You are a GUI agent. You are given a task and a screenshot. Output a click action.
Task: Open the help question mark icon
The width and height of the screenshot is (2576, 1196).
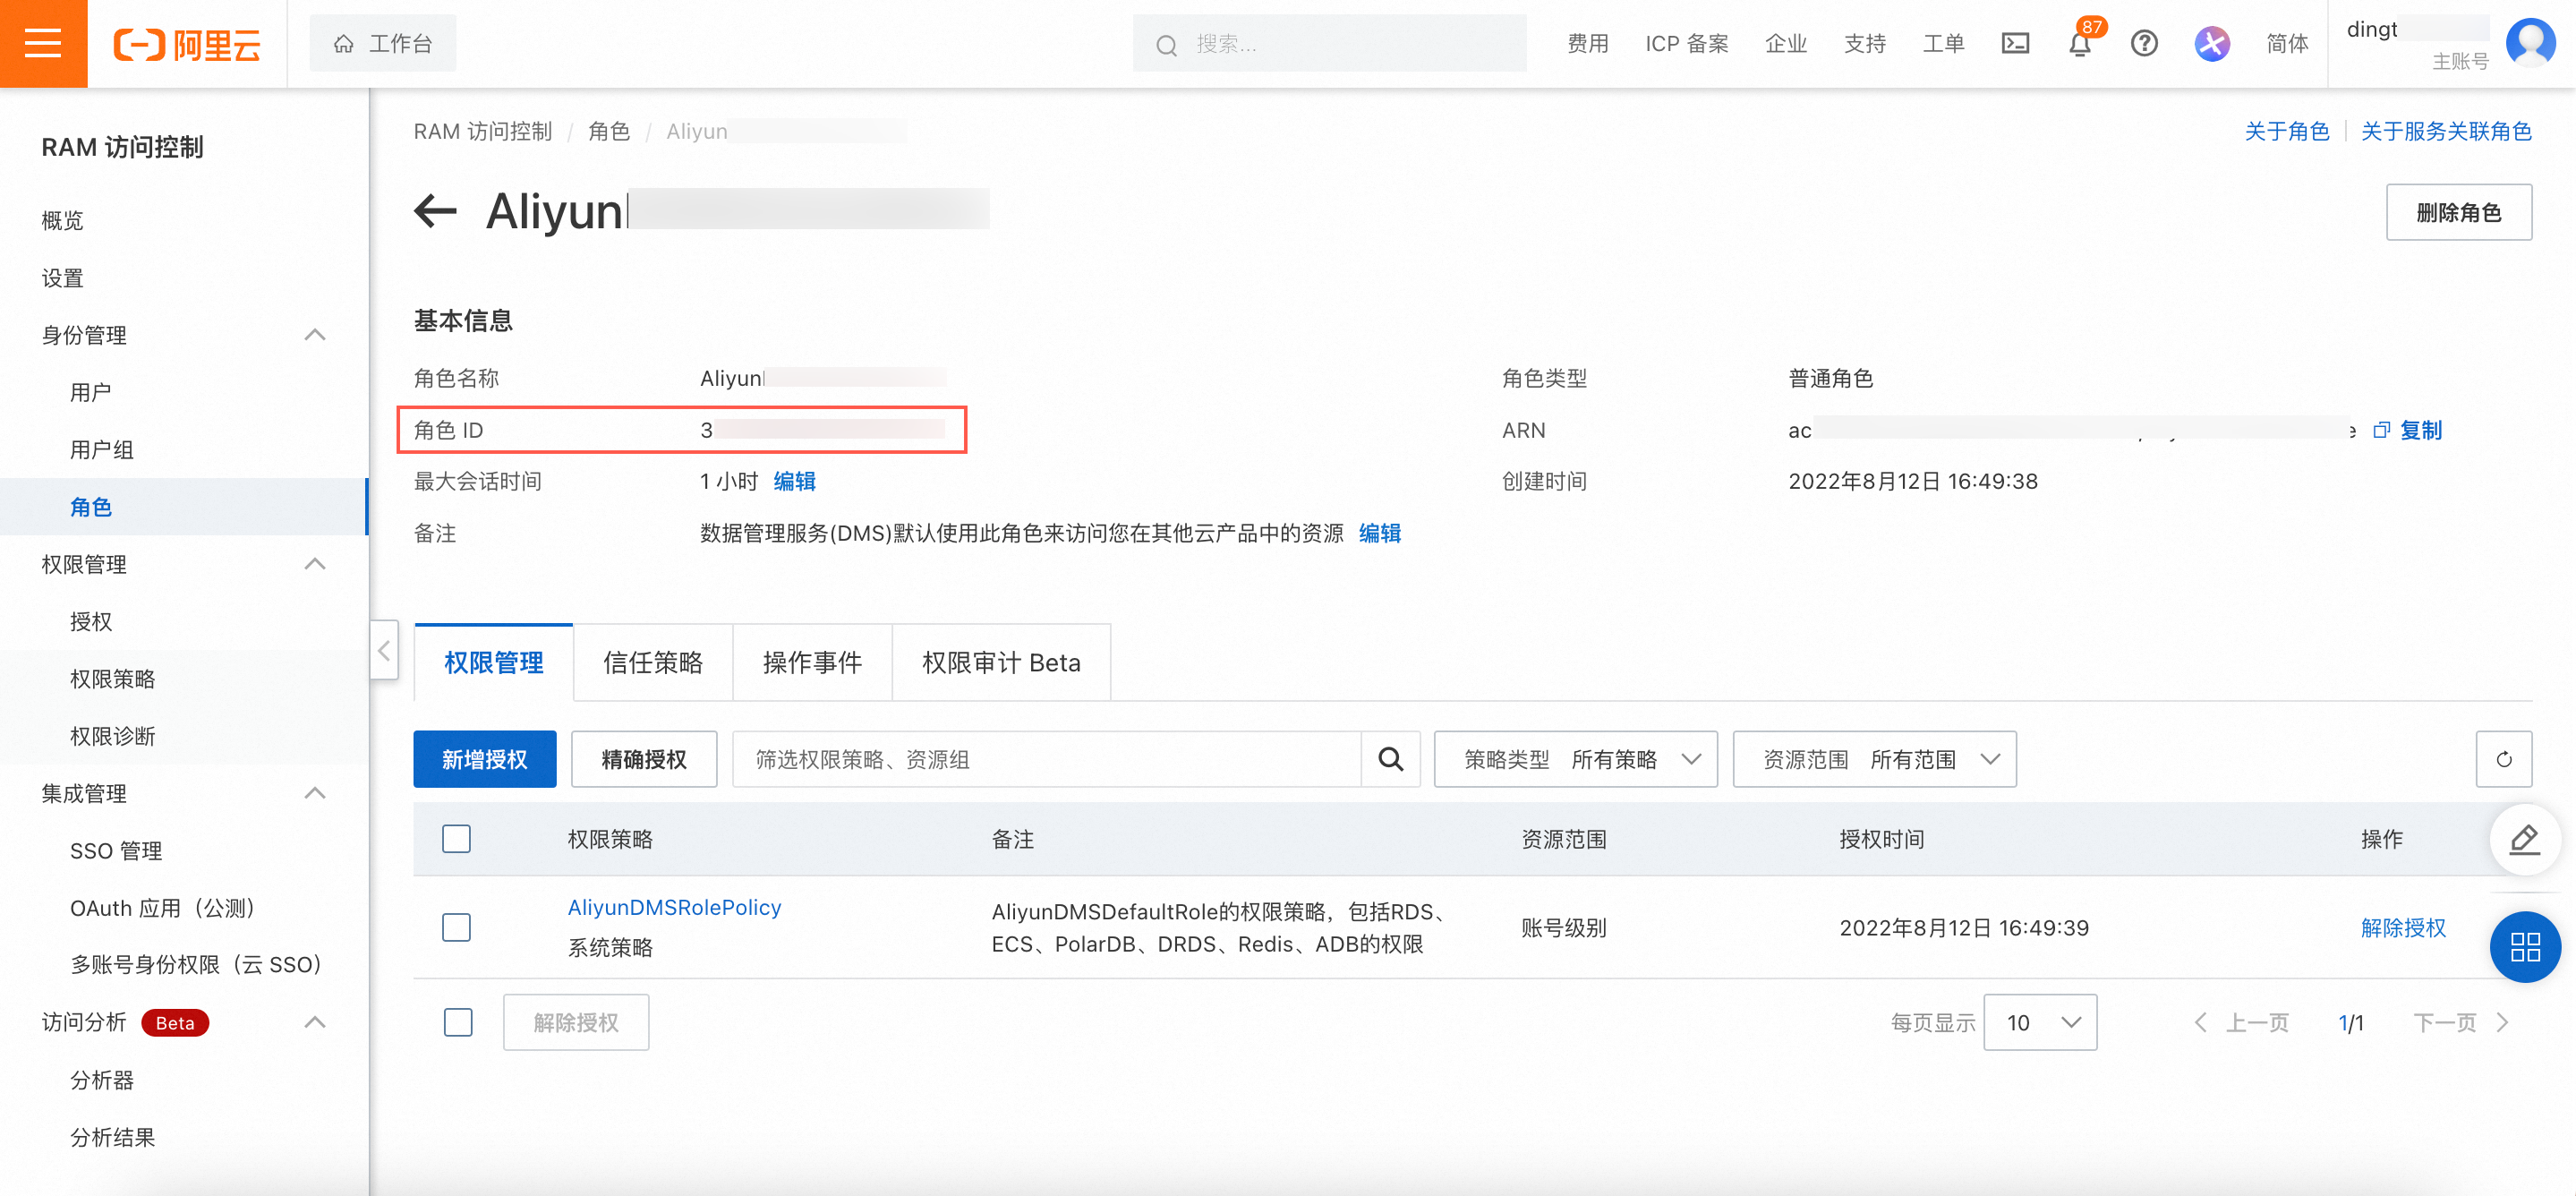coord(2143,43)
